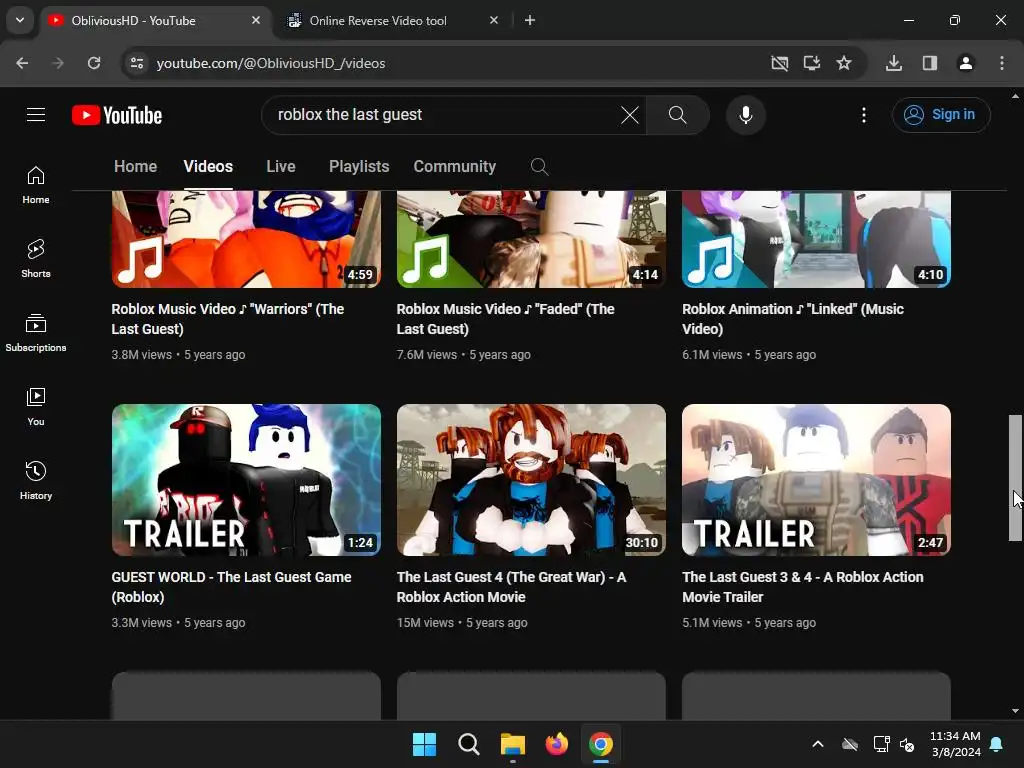Go back with the browser back arrow
Screen dimensions: 1024x768
coord(22,63)
